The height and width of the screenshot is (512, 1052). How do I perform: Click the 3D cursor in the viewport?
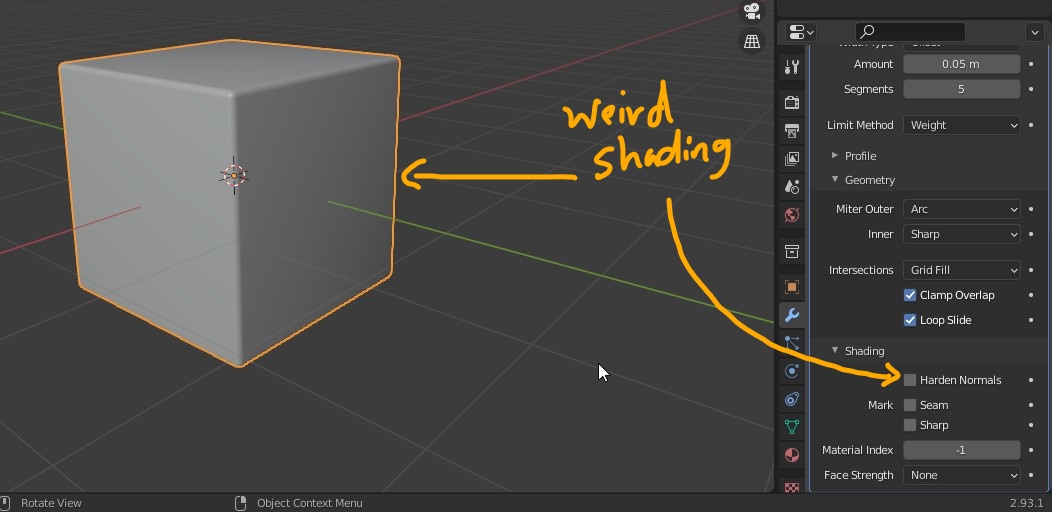click(234, 176)
